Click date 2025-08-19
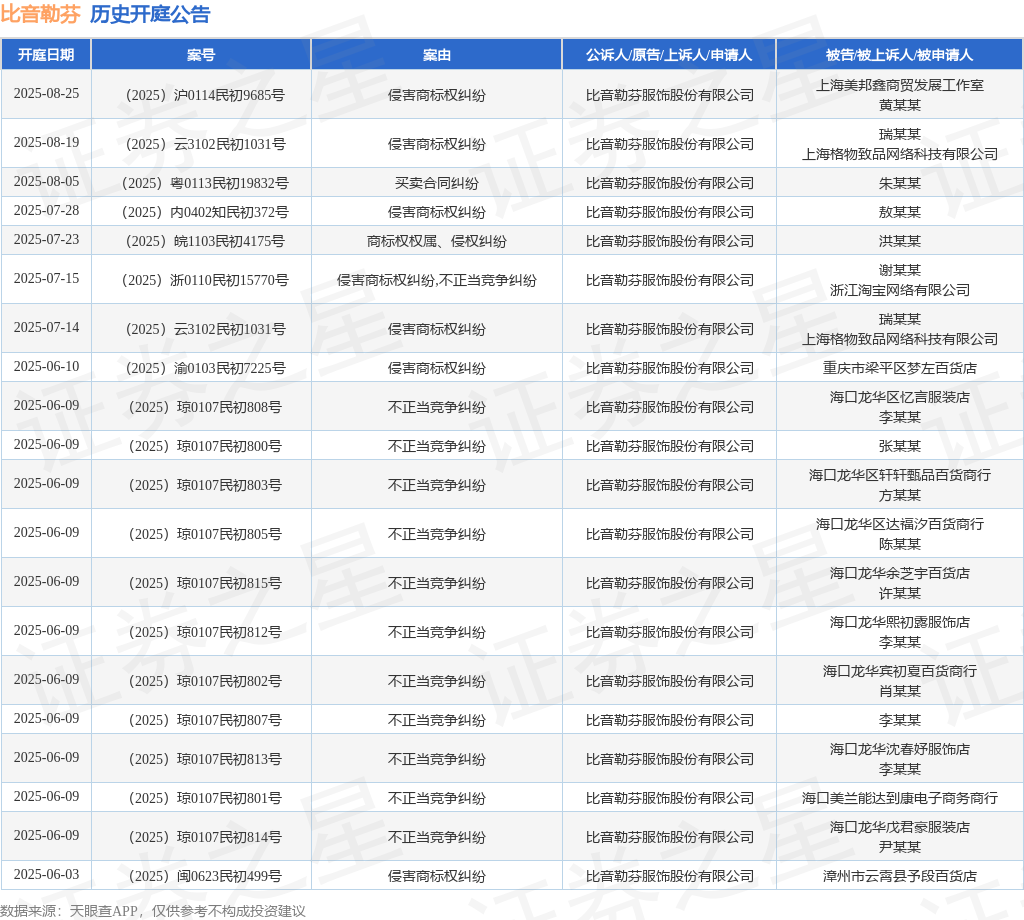This screenshot has height=920, width=1024. tap(46, 142)
